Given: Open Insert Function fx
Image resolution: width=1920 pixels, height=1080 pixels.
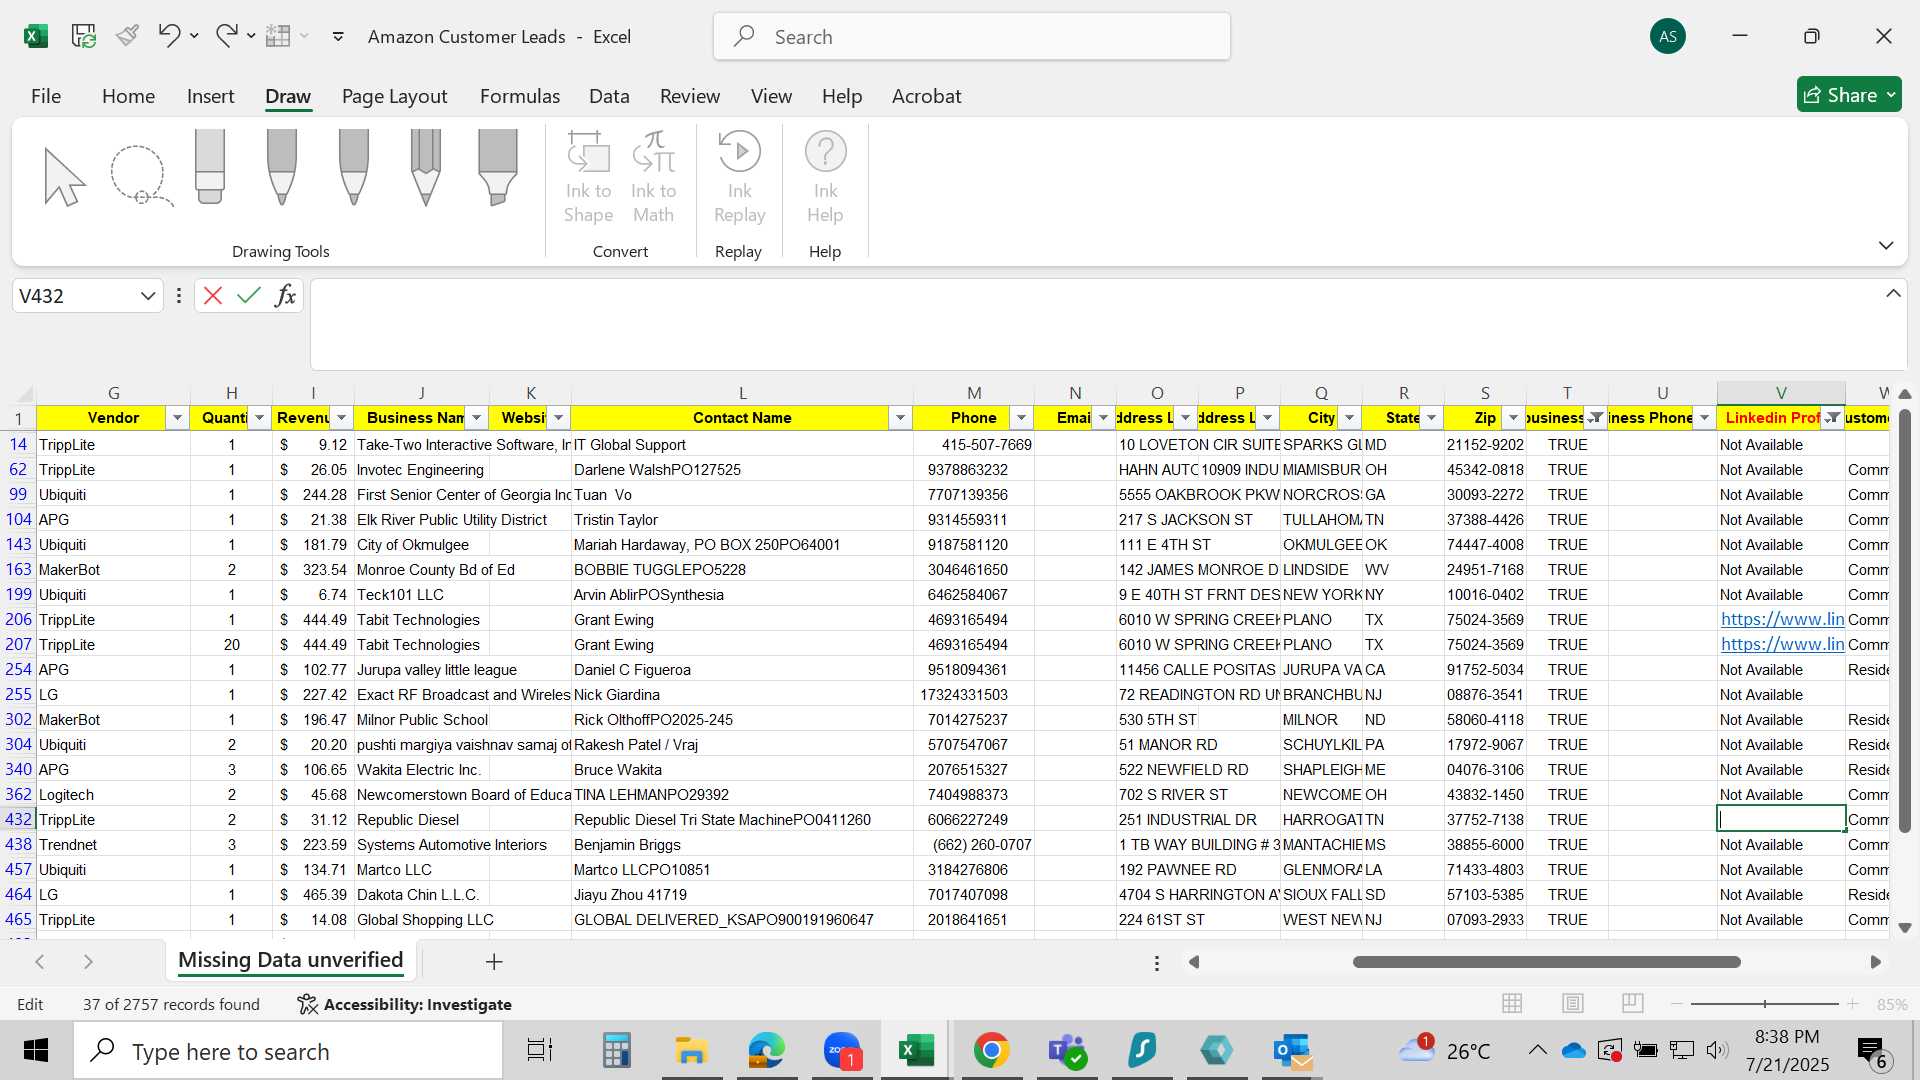Looking at the screenshot, I should [286, 296].
